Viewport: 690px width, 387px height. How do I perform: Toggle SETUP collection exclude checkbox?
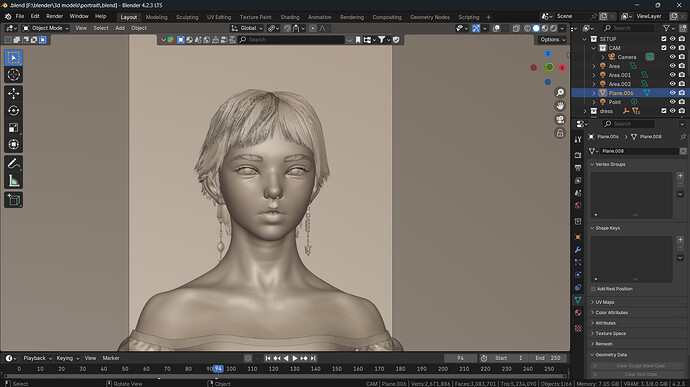point(664,39)
